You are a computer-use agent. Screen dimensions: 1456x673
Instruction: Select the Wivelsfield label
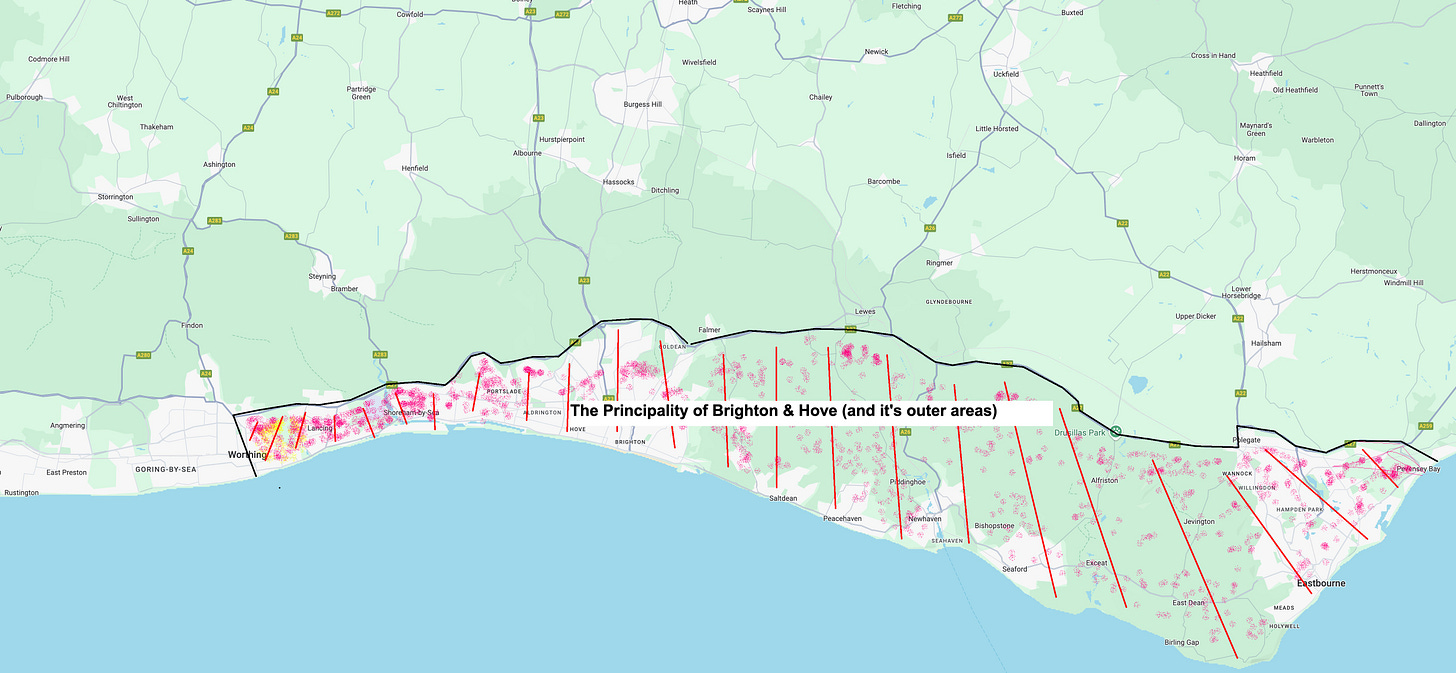point(699,62)
